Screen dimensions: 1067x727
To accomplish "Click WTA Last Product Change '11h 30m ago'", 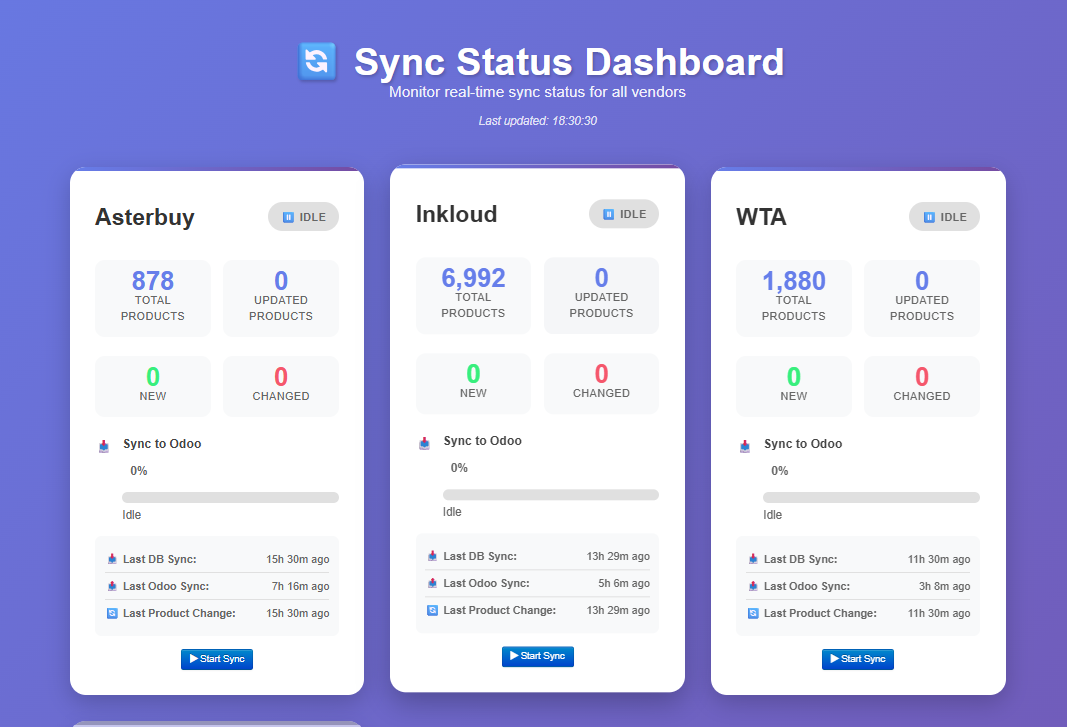I will tap(939, 613).
